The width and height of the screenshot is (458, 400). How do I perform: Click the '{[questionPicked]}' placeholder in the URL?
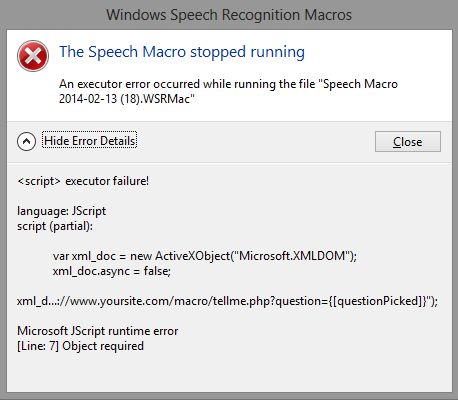click(x=378, y=301)
